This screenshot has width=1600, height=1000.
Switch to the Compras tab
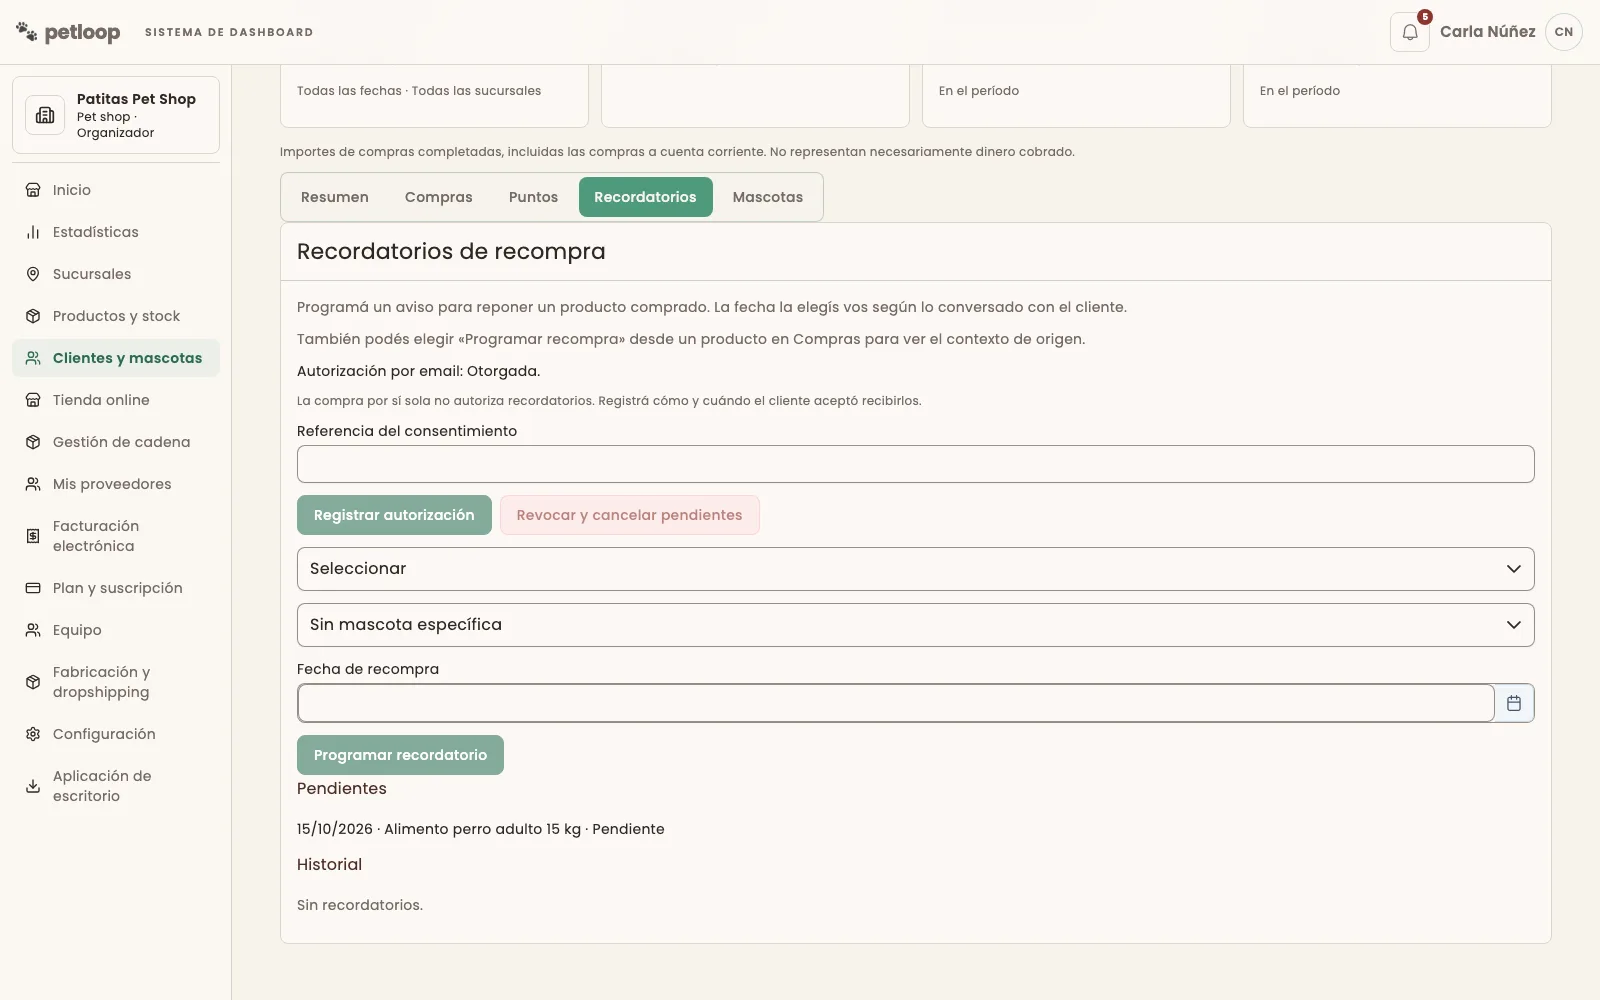pos(439,197)
